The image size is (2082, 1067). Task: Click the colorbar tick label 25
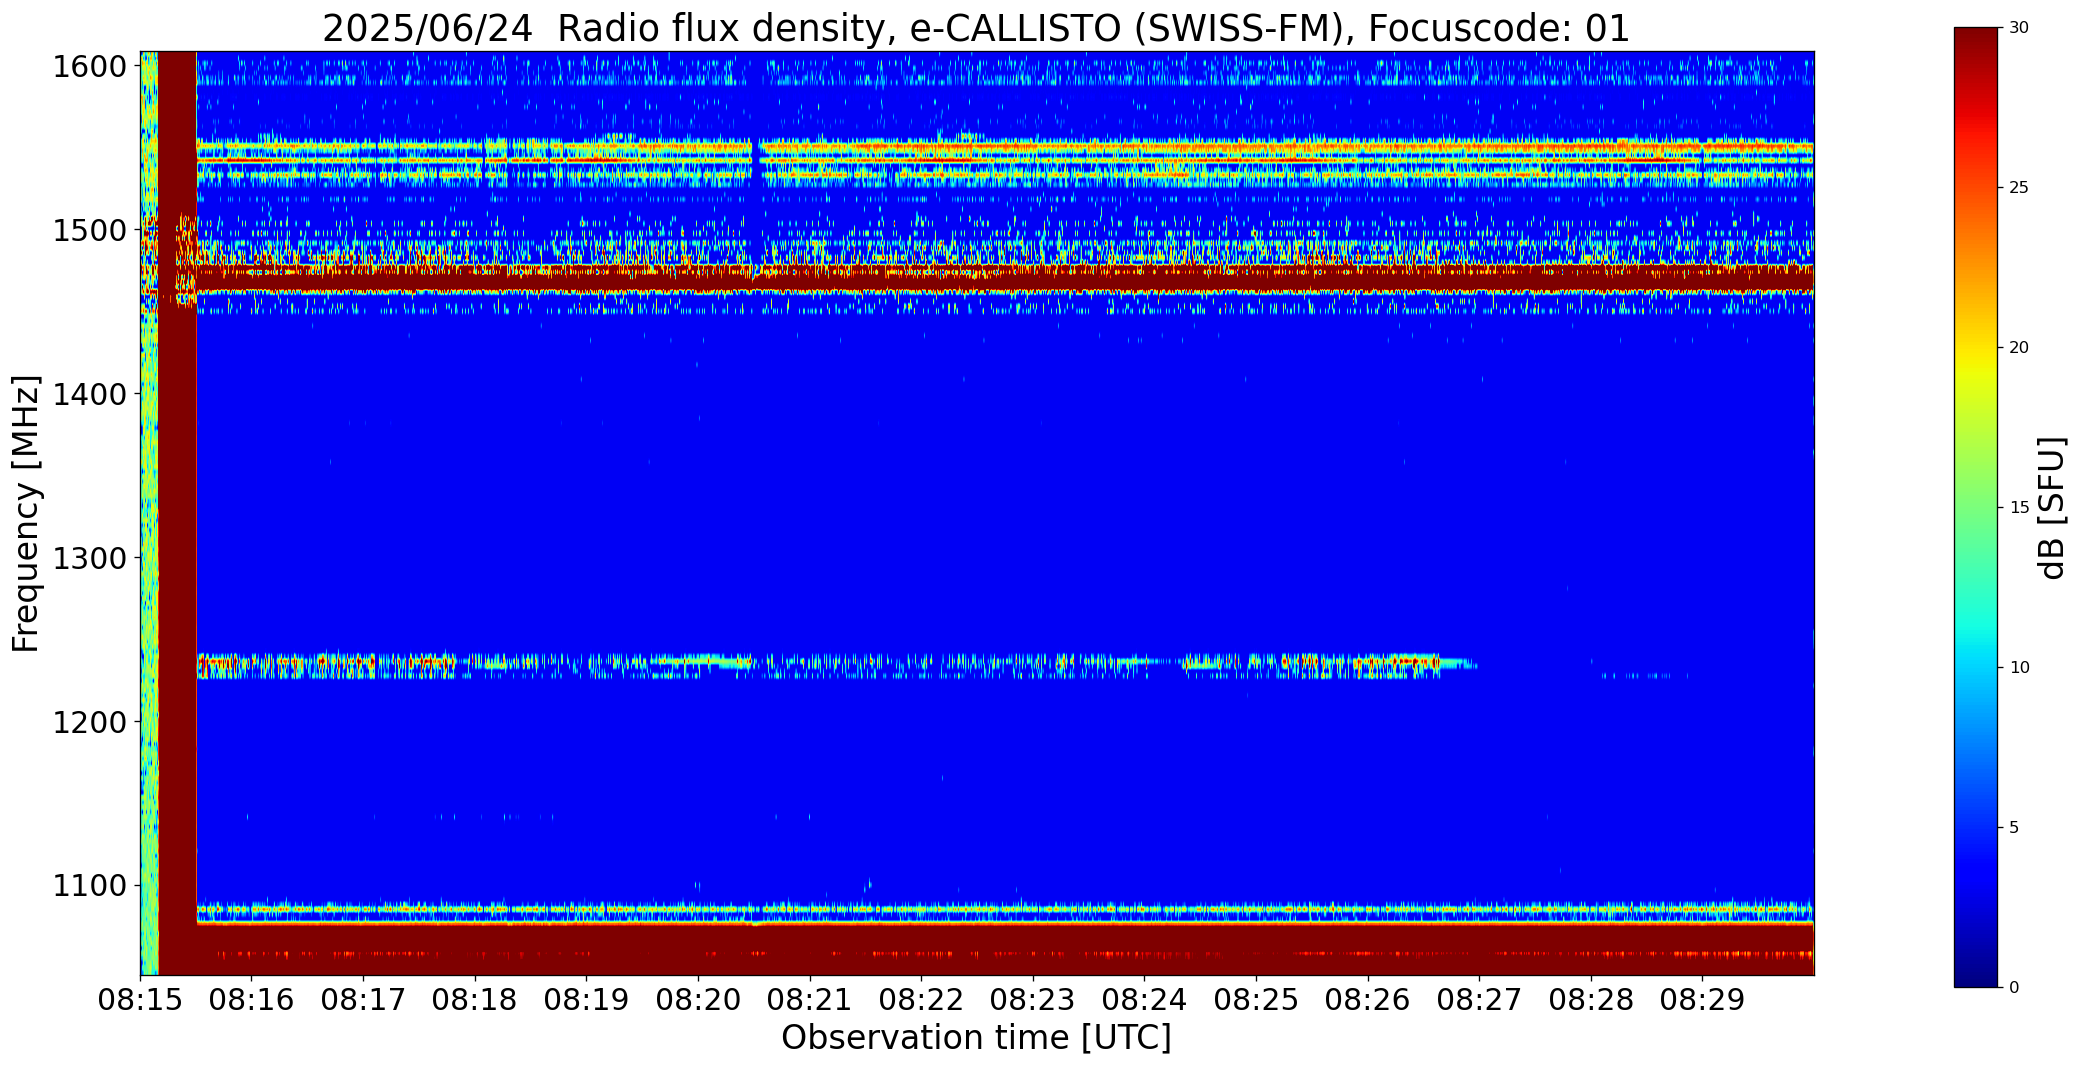[2019, 188]
